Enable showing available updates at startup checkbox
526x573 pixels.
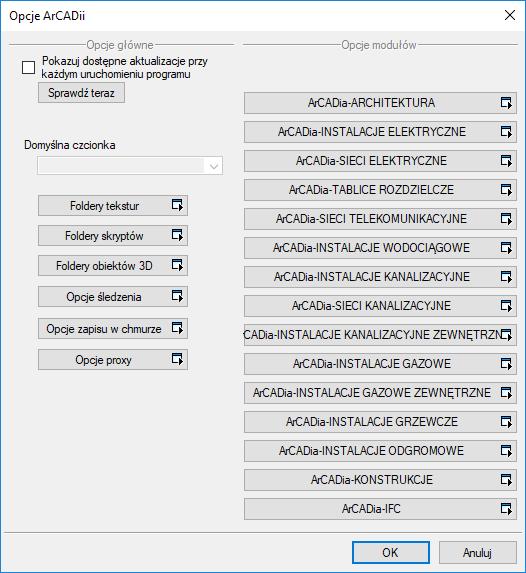click(29, 68)
